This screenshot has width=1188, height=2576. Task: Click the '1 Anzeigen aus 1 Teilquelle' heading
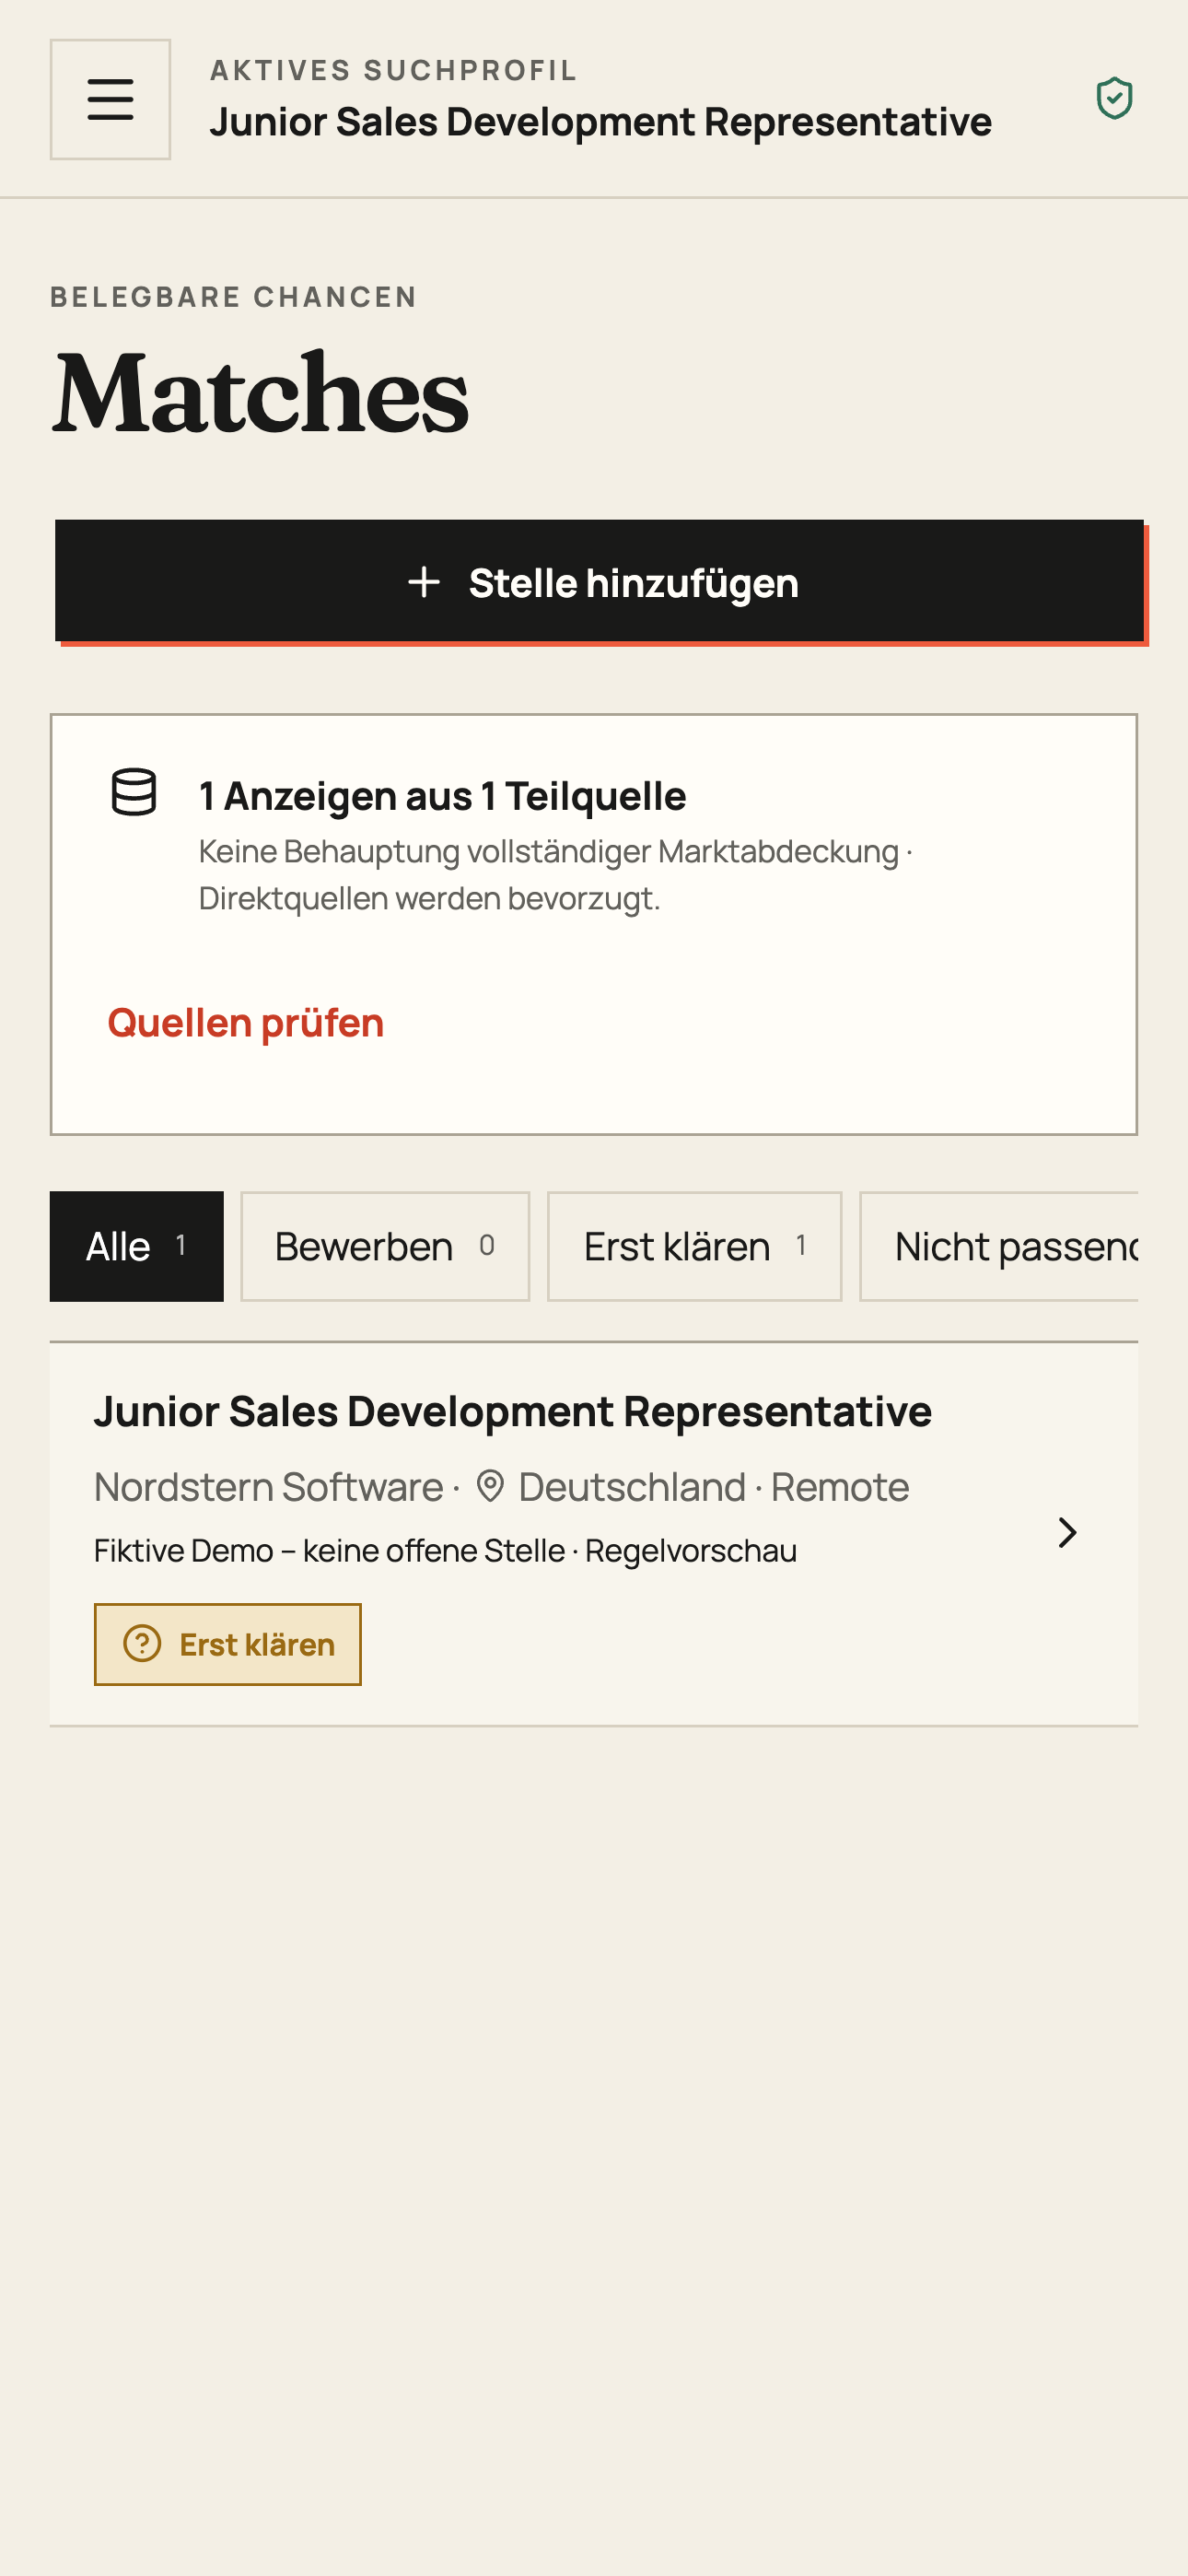click(x=443, y=796)
